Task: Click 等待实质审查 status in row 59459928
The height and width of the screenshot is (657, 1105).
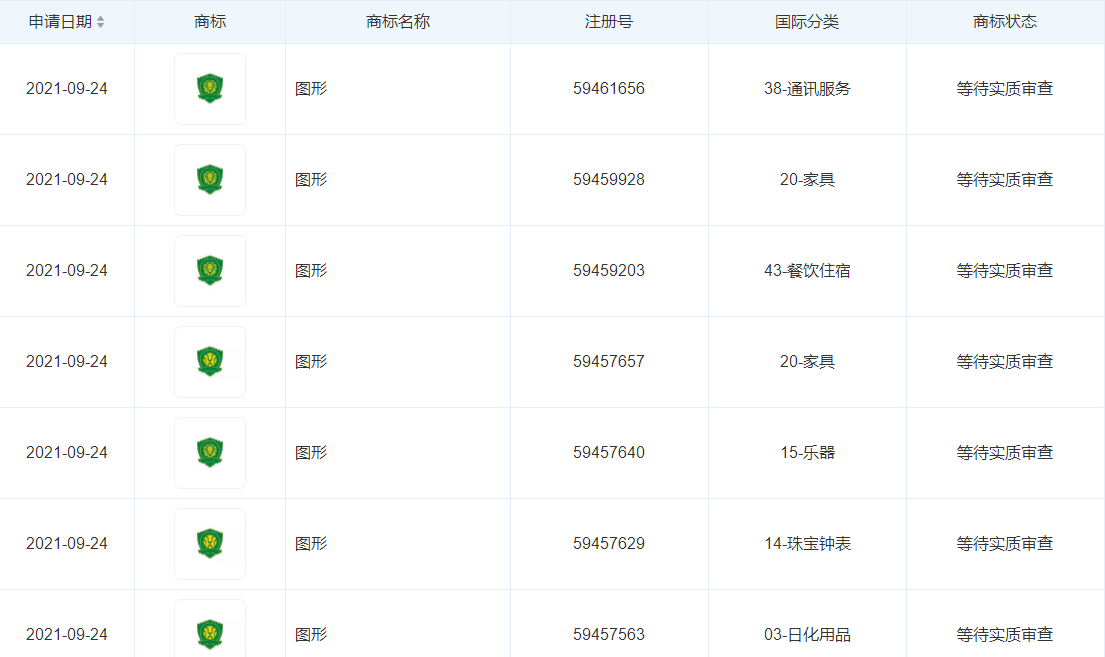Action: (x=1005, y=180)
